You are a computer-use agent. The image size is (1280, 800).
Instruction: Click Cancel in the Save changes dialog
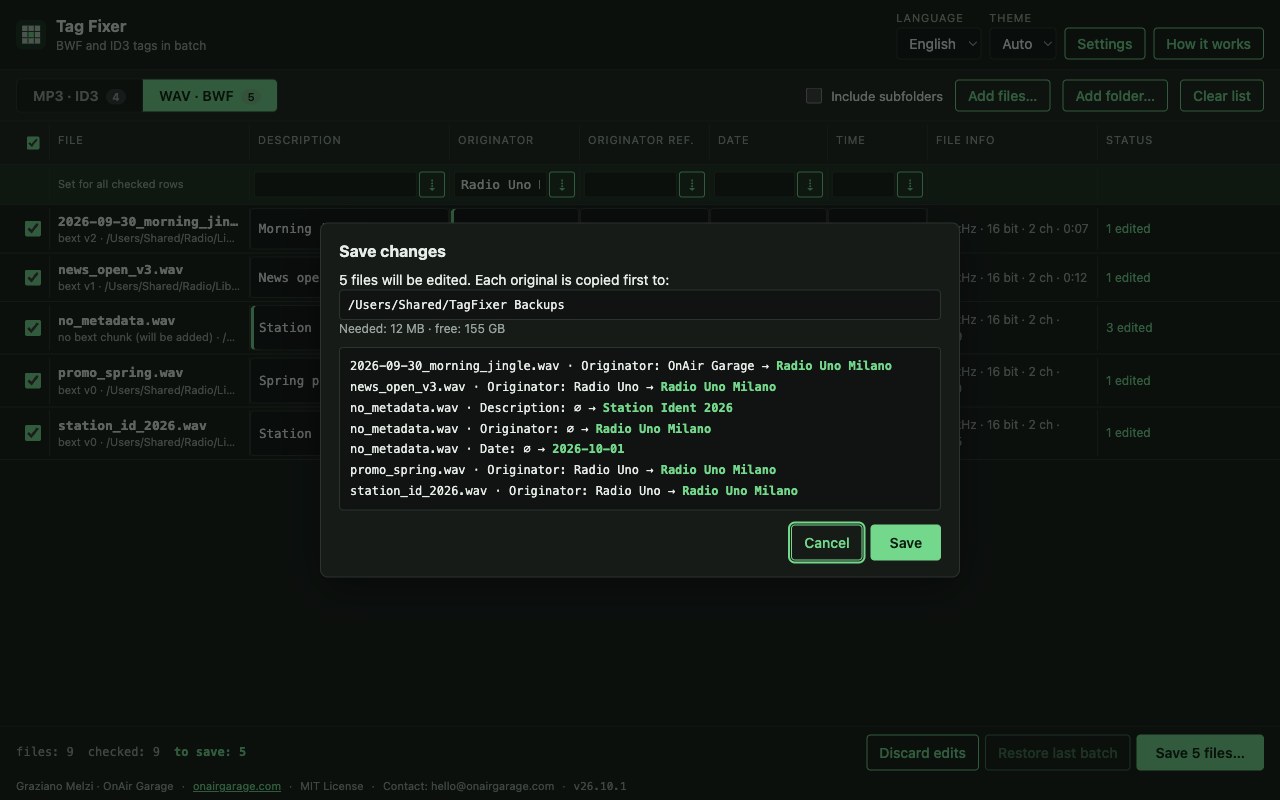click(827, 543)
